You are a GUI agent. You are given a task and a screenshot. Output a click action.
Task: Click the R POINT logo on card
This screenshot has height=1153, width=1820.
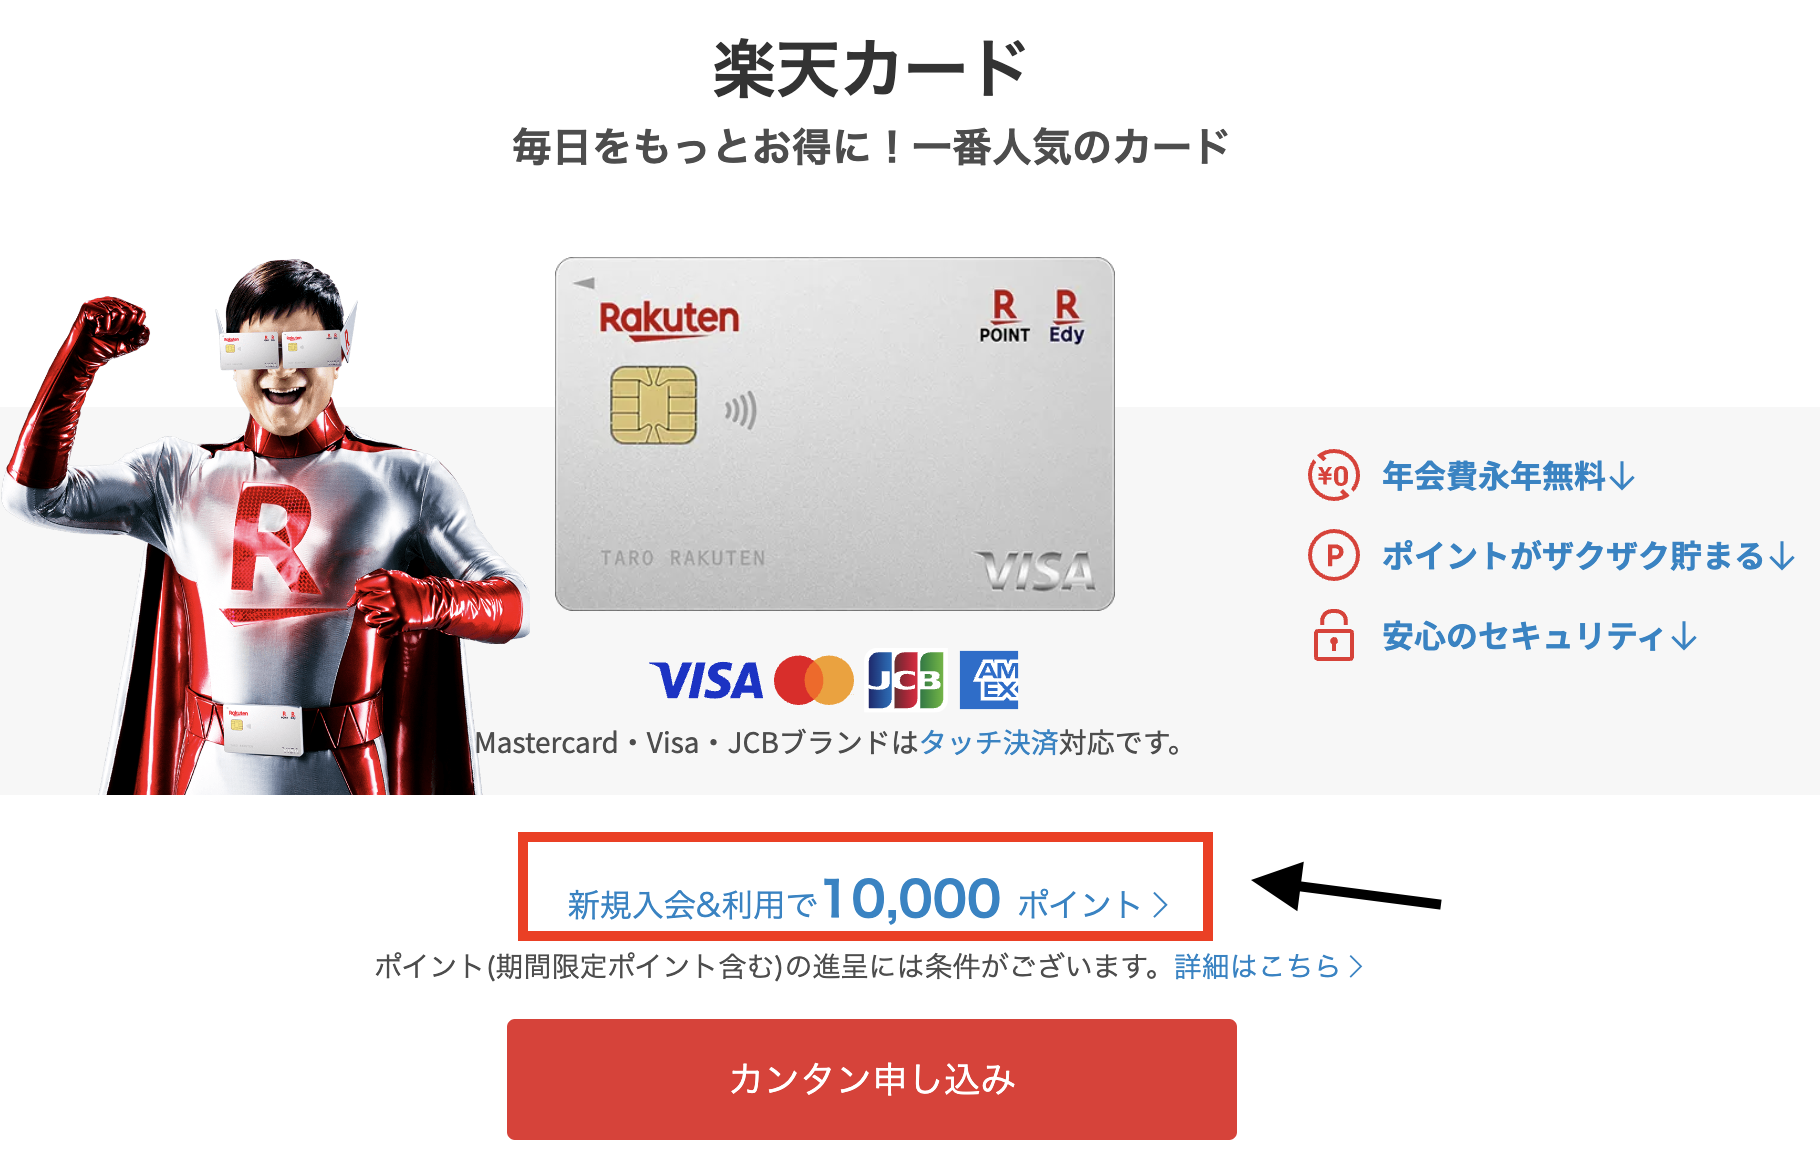1004,317
